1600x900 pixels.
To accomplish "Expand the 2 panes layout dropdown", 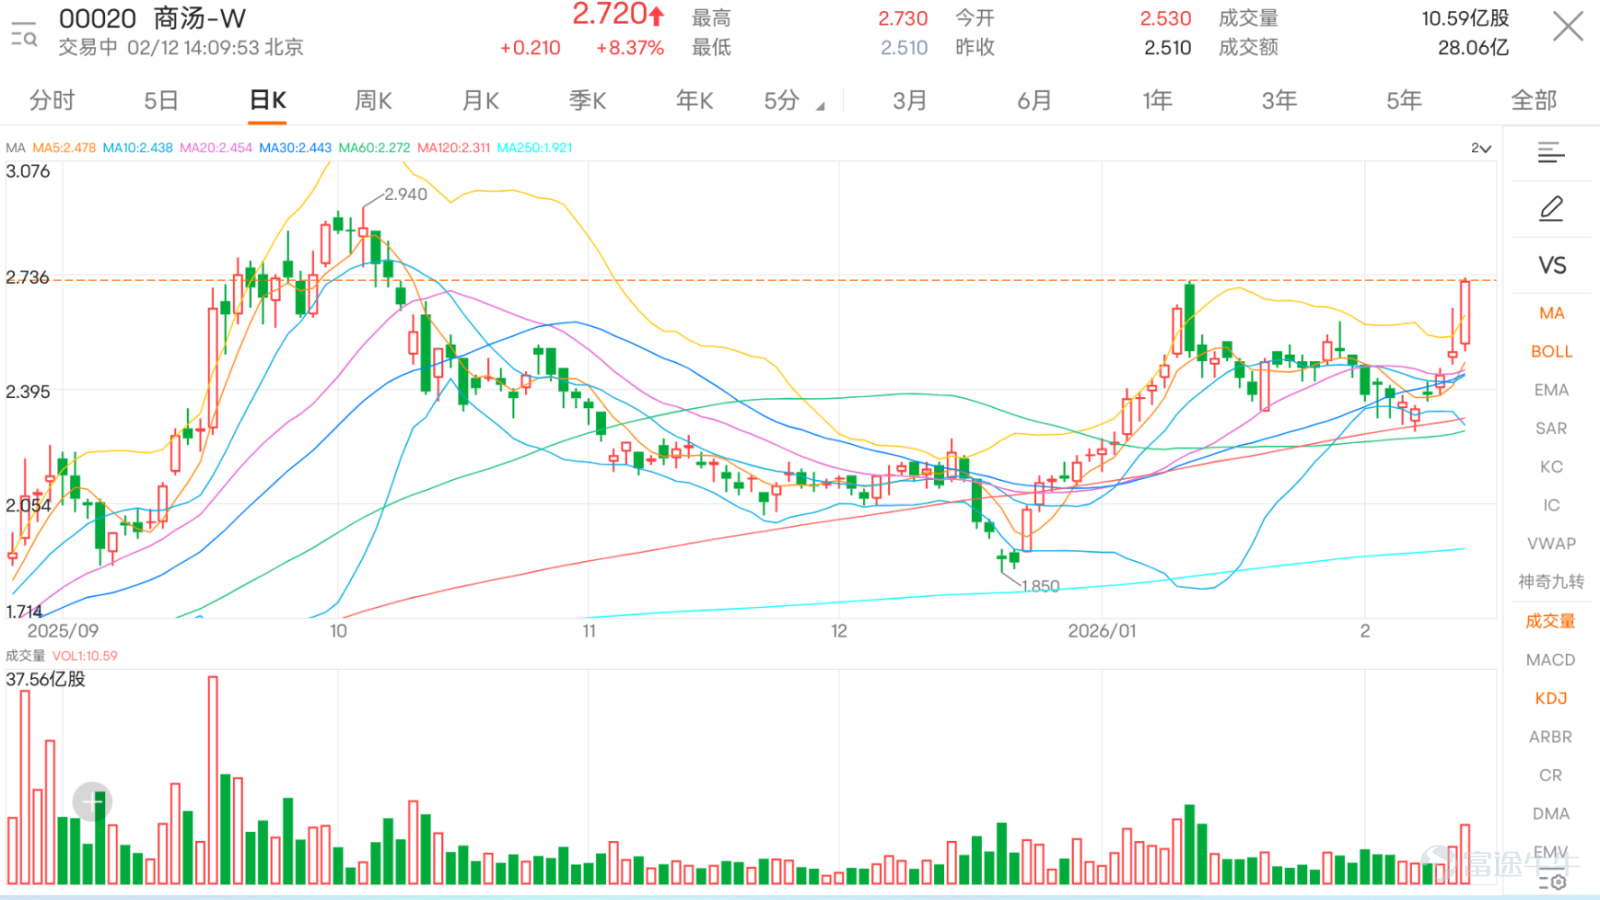I will [1481, 148].
